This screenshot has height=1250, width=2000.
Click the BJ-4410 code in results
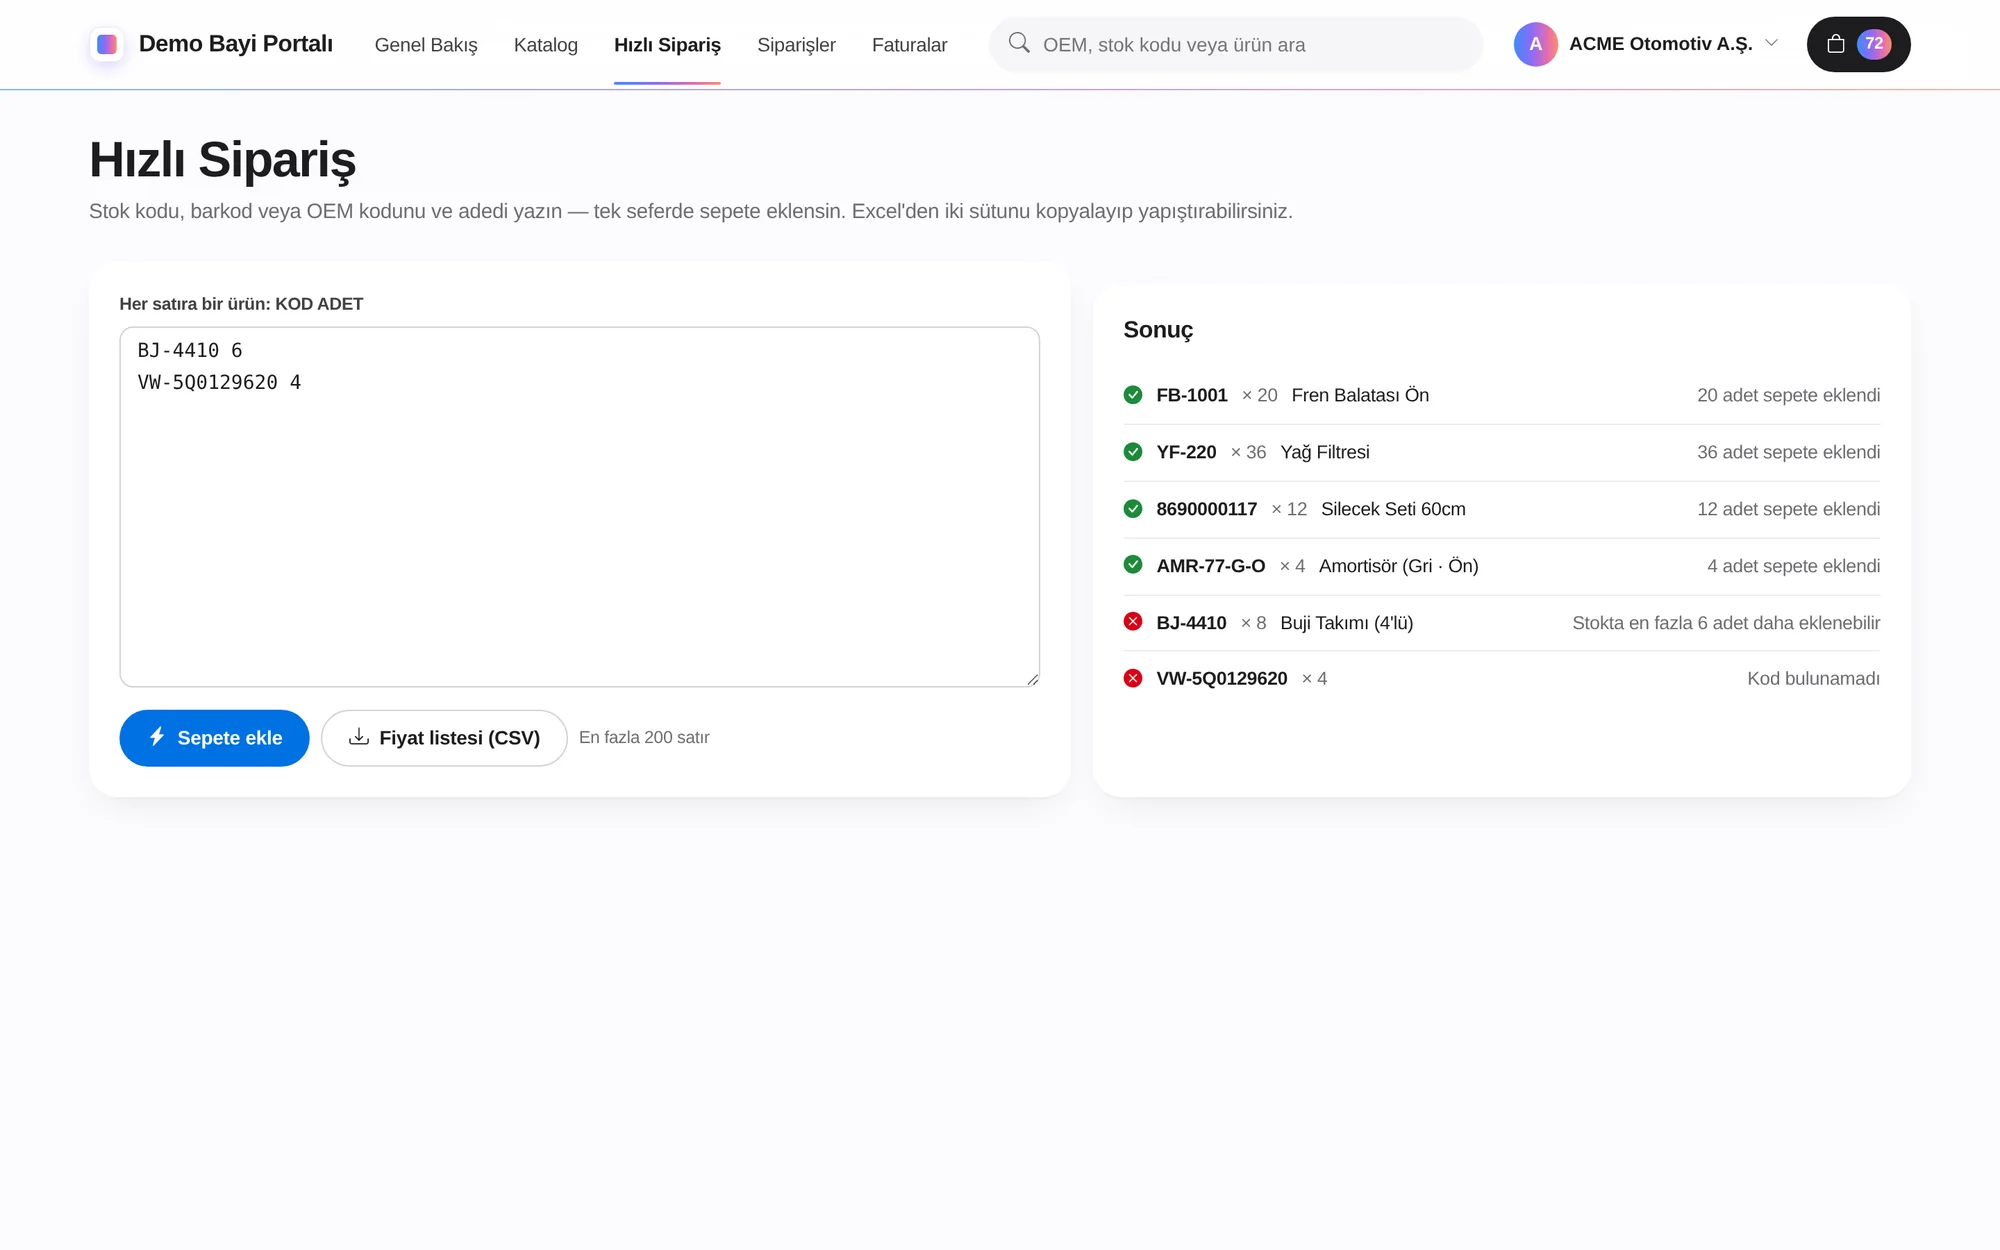click(1191, 623)
